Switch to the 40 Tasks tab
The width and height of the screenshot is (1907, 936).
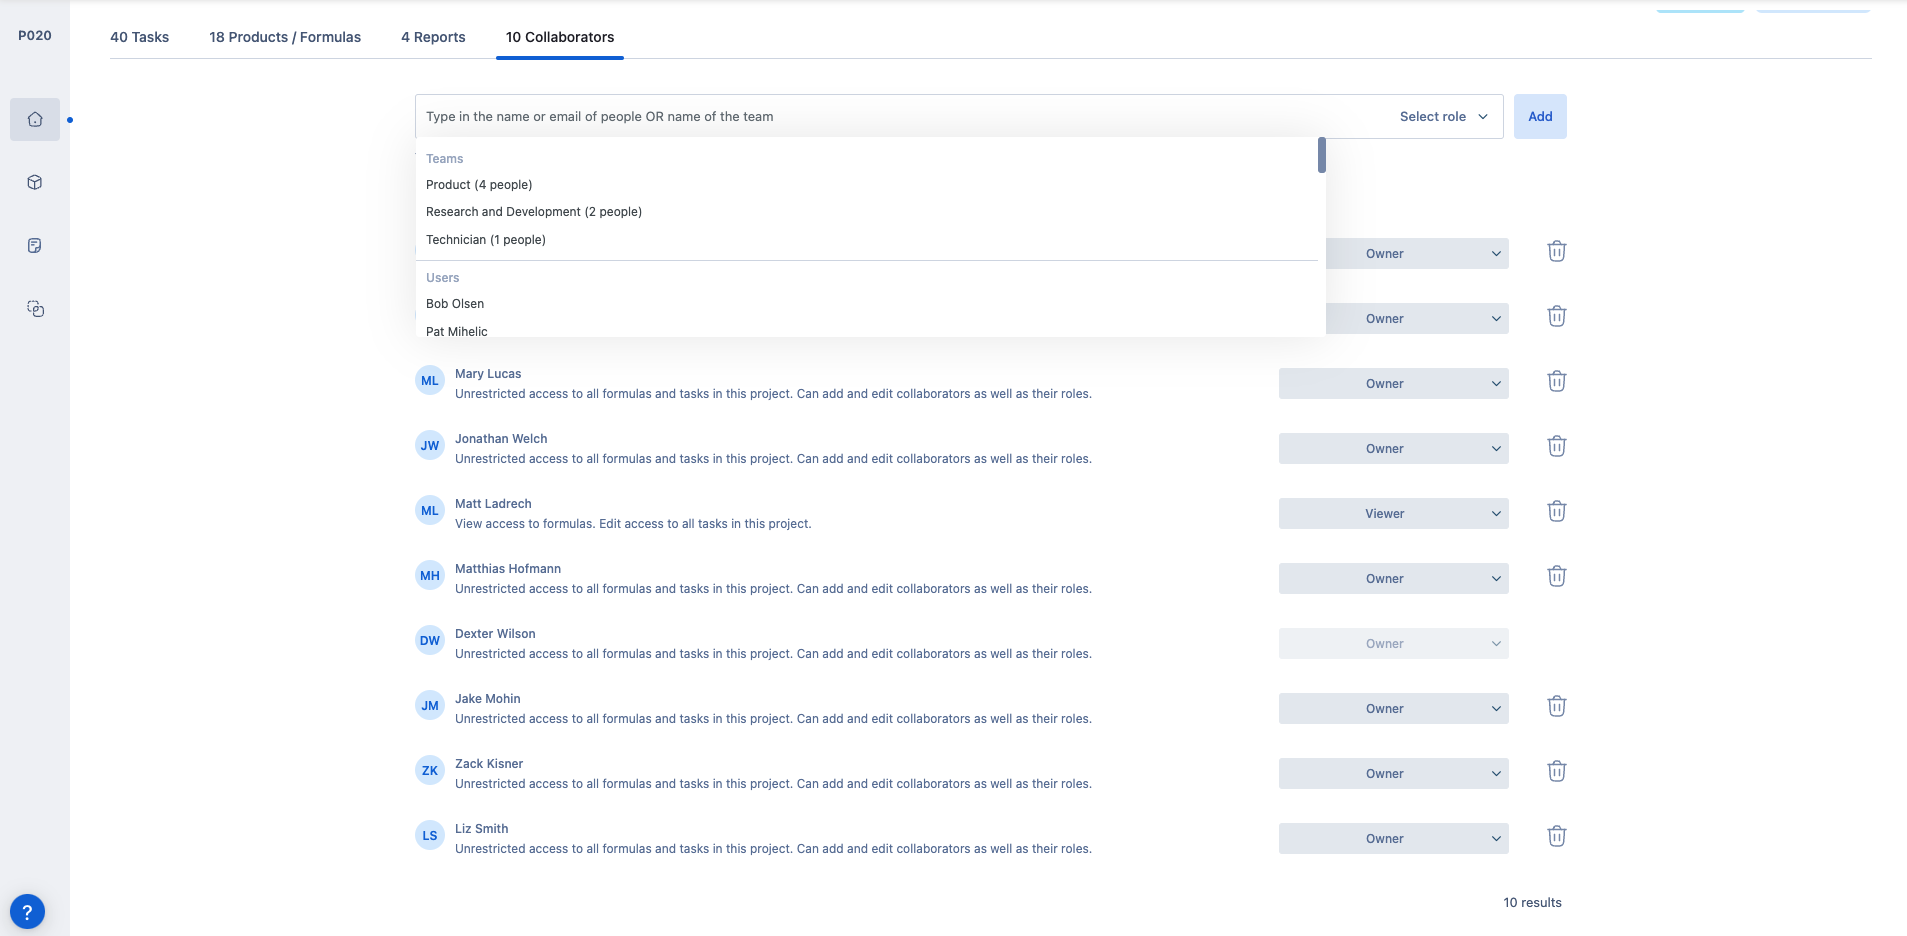pyautogui.click(x=139, y=37)
